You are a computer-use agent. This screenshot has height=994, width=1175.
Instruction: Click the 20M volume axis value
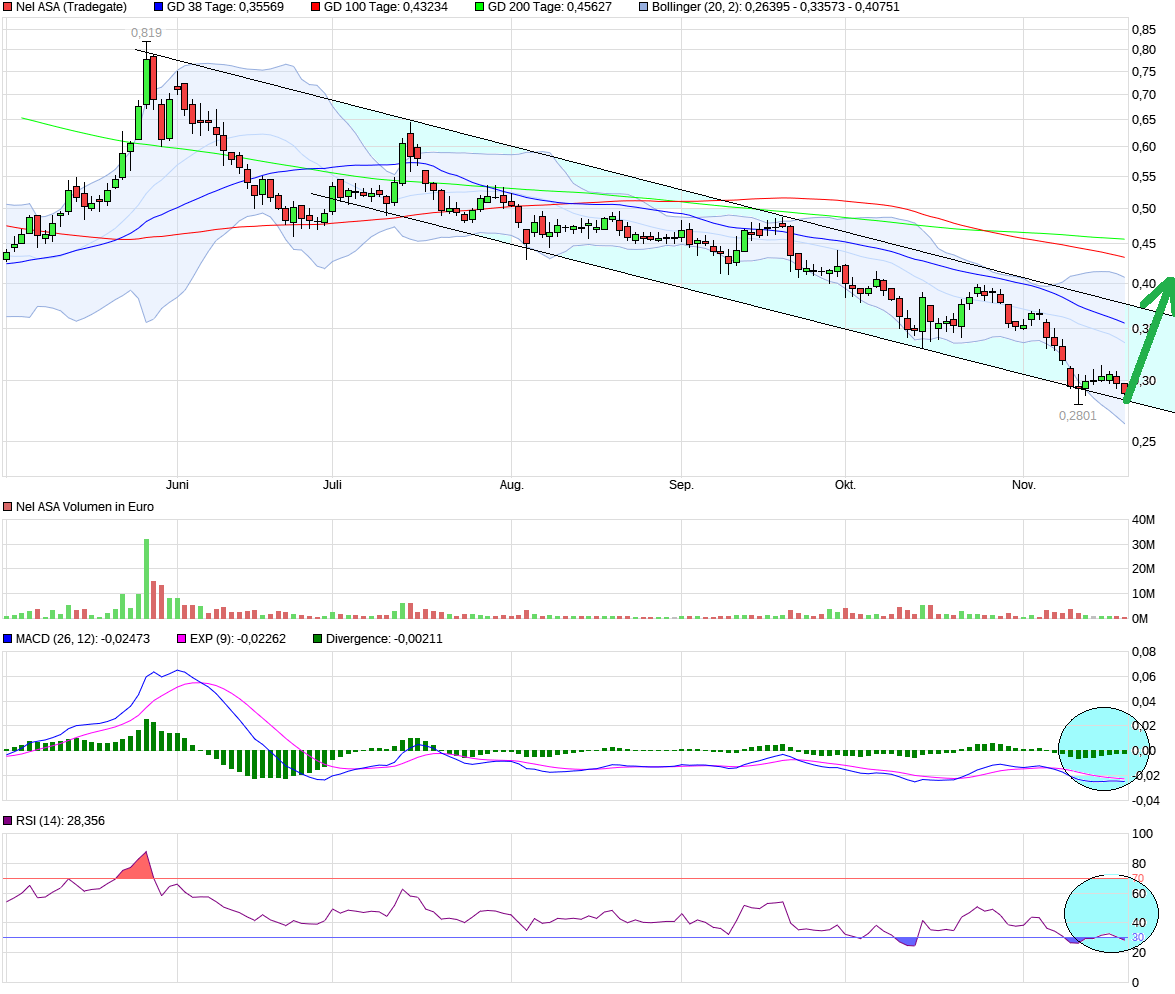click(x=1144, y=569)
